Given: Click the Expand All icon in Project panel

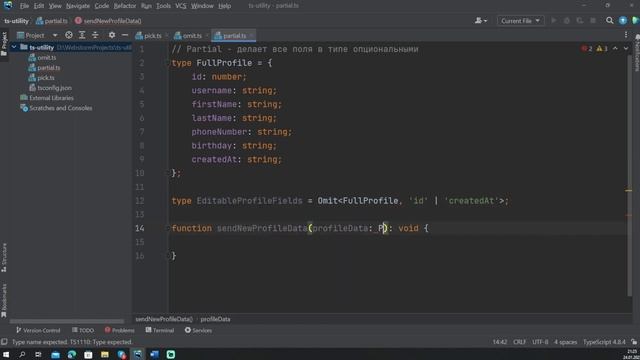Looking at the screenshot, I should pos(82,36).
